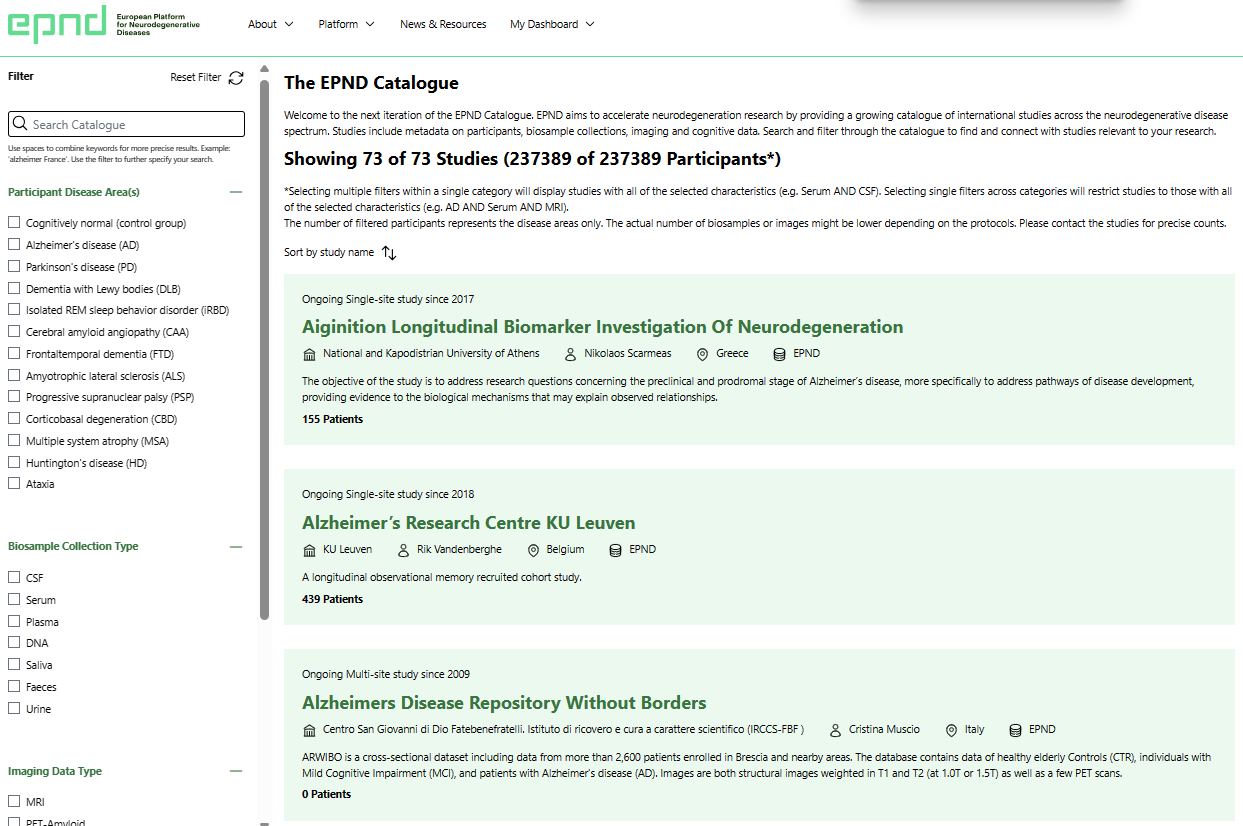Click "155 Patients" count text
This screenshot has height=826, width=1243.
(x=332, y=419)
